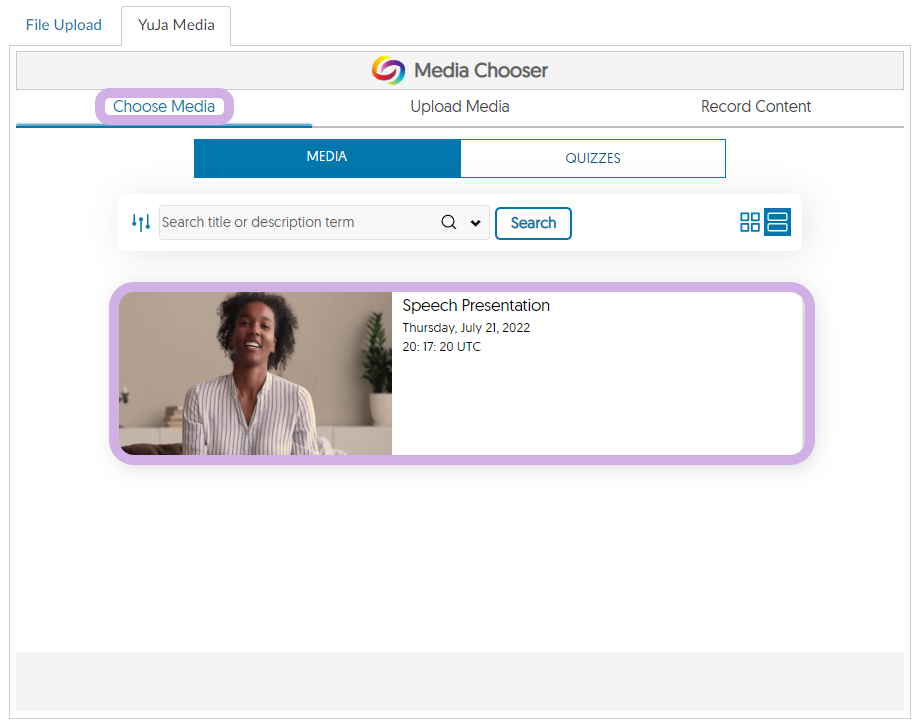The height and width of the screenshot is (728, 918).
Task: Click the Media Chooser heading text
Action: (x=481, y=70)
